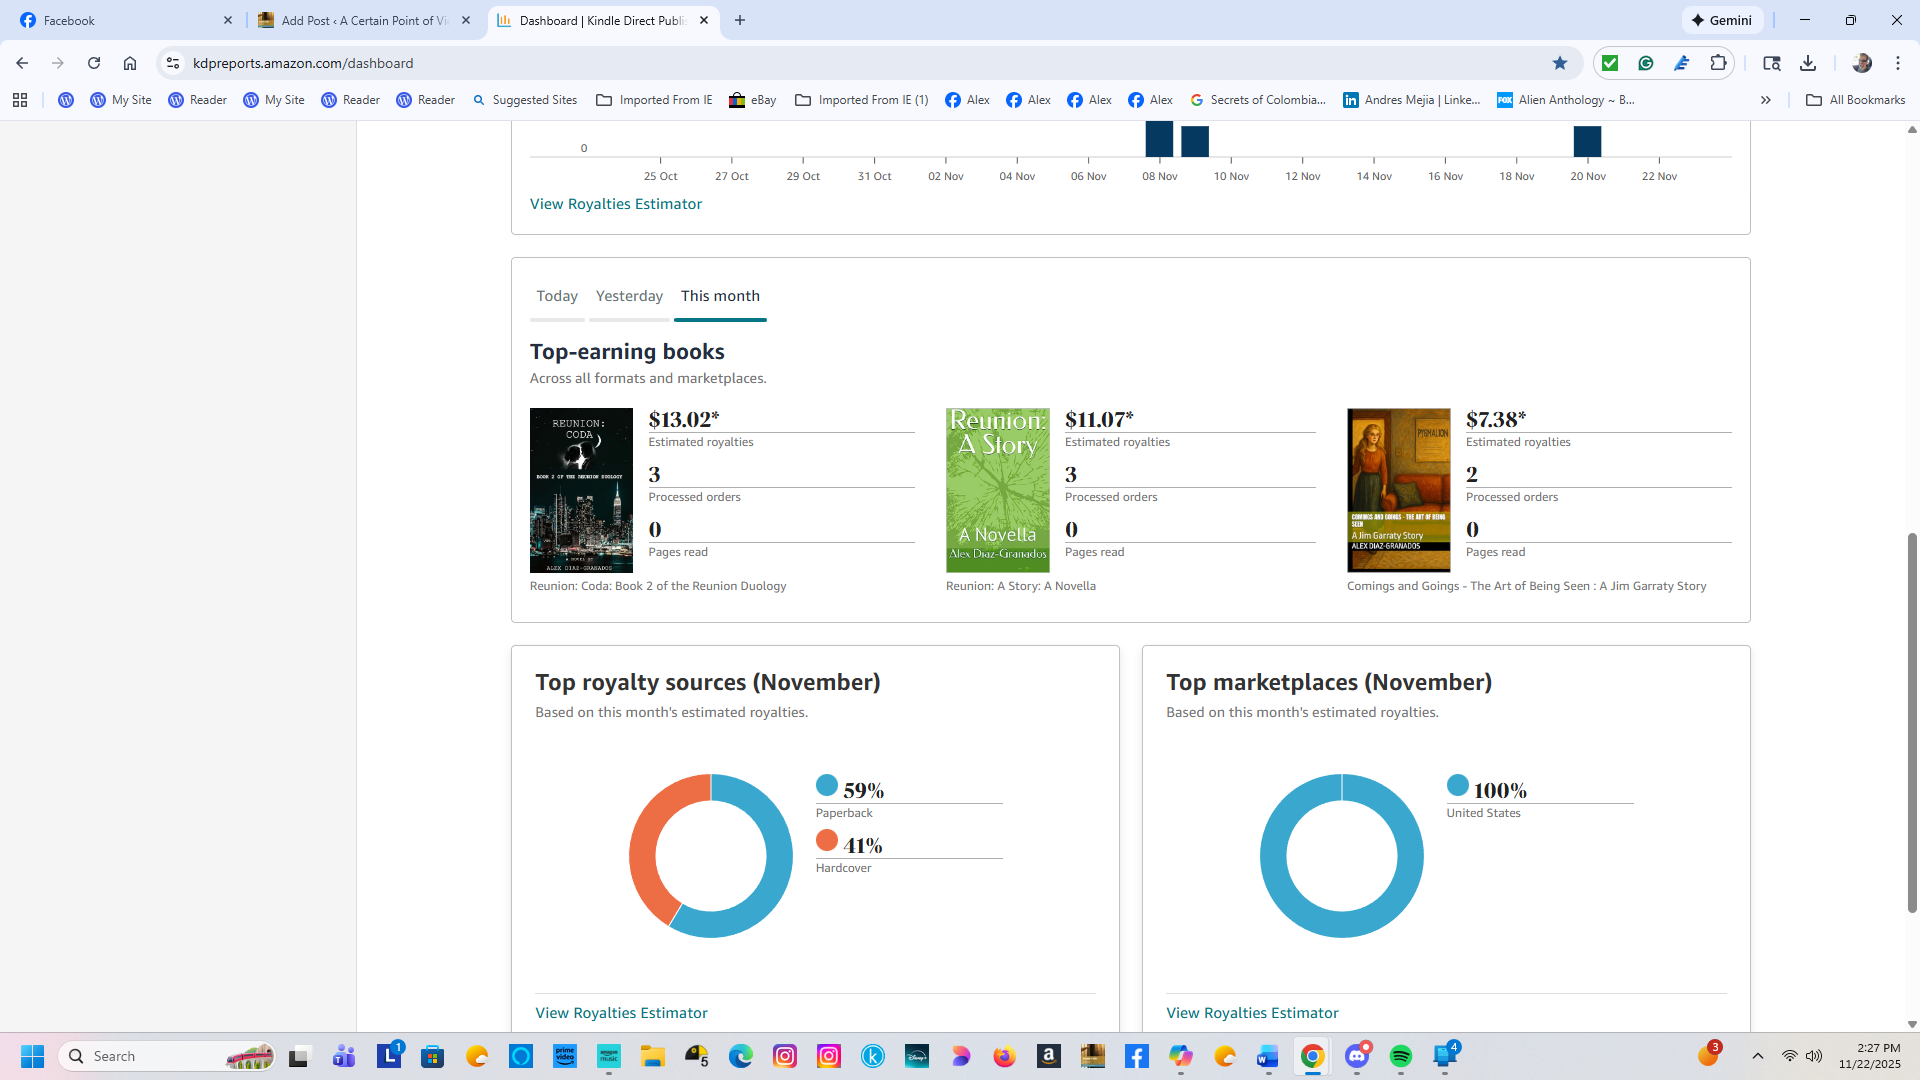The width and height of the screenshot is (1920, 1080).
Task: Click the browser home button
Action: point(130,63)
